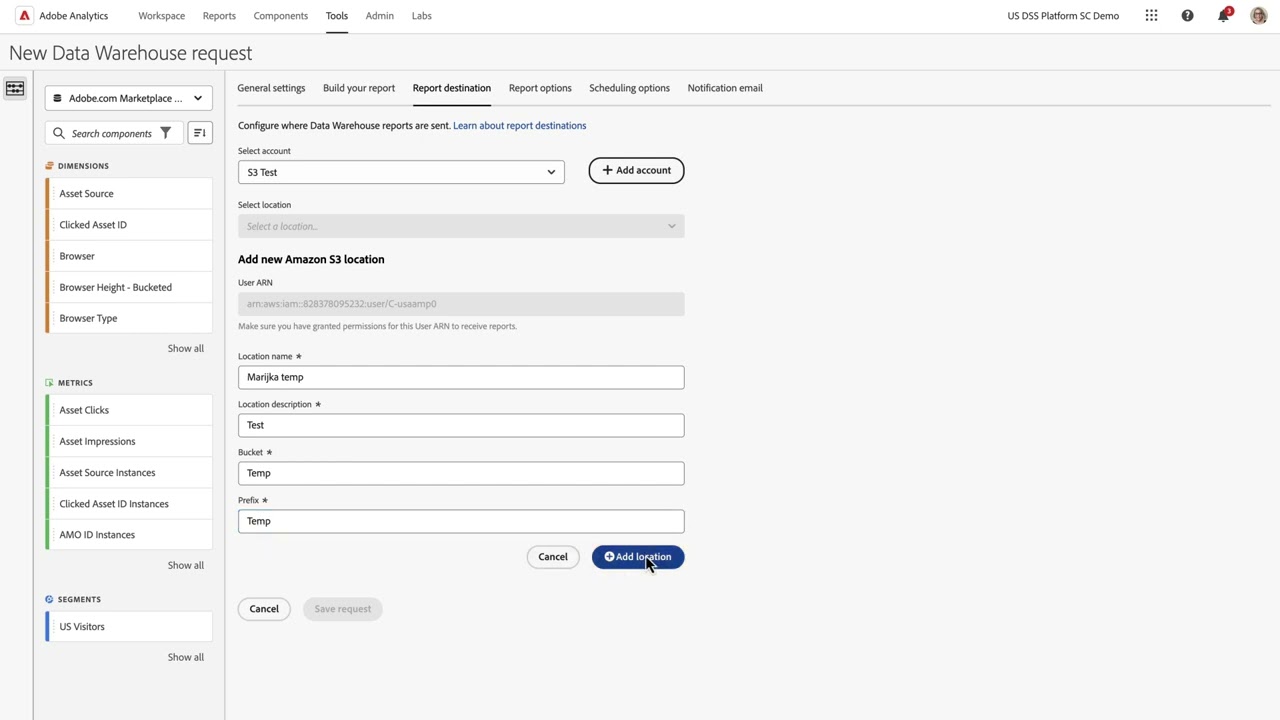1280x720 pixels.
Task: Open the app switcher grid icon
Action: [x=1152, y=16]
